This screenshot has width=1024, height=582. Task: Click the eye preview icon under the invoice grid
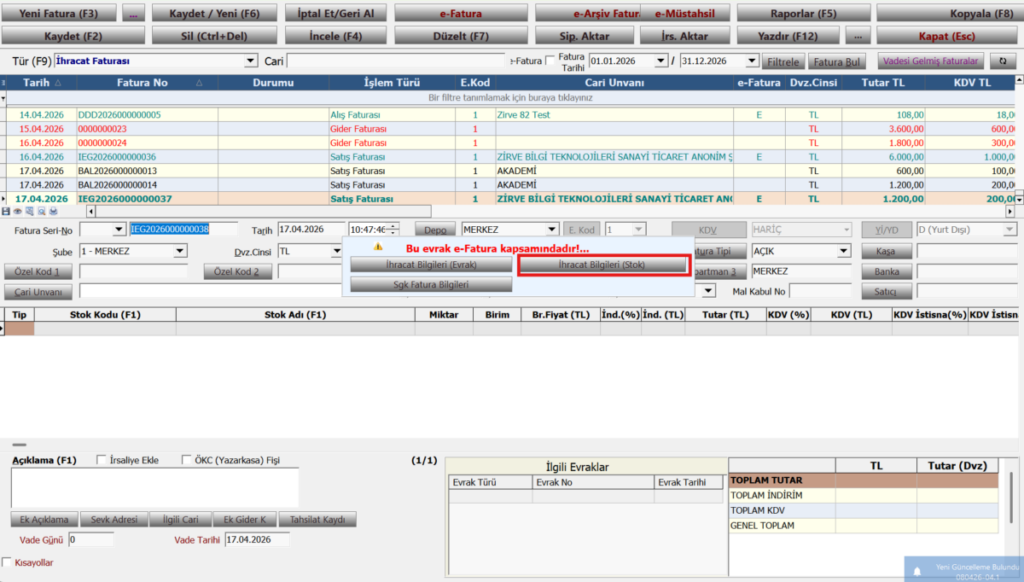[x=18, y=212]
